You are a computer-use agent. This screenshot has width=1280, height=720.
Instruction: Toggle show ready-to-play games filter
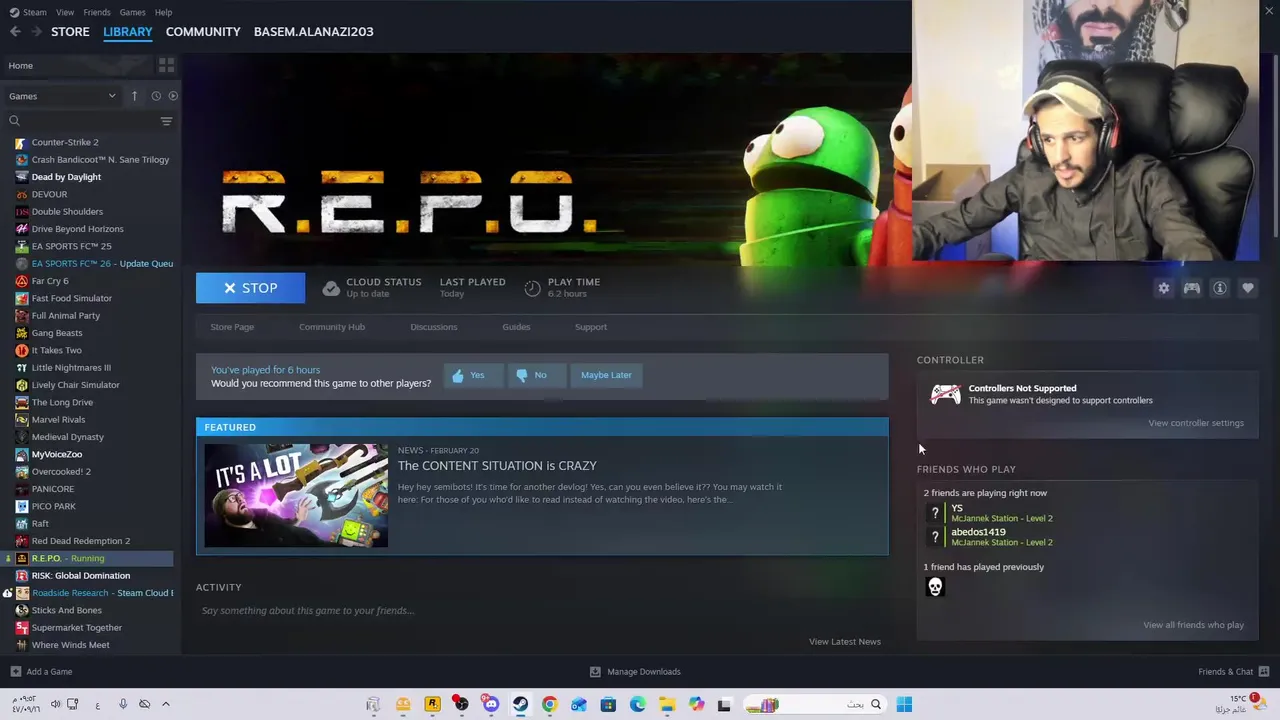(x=173, y=96)
